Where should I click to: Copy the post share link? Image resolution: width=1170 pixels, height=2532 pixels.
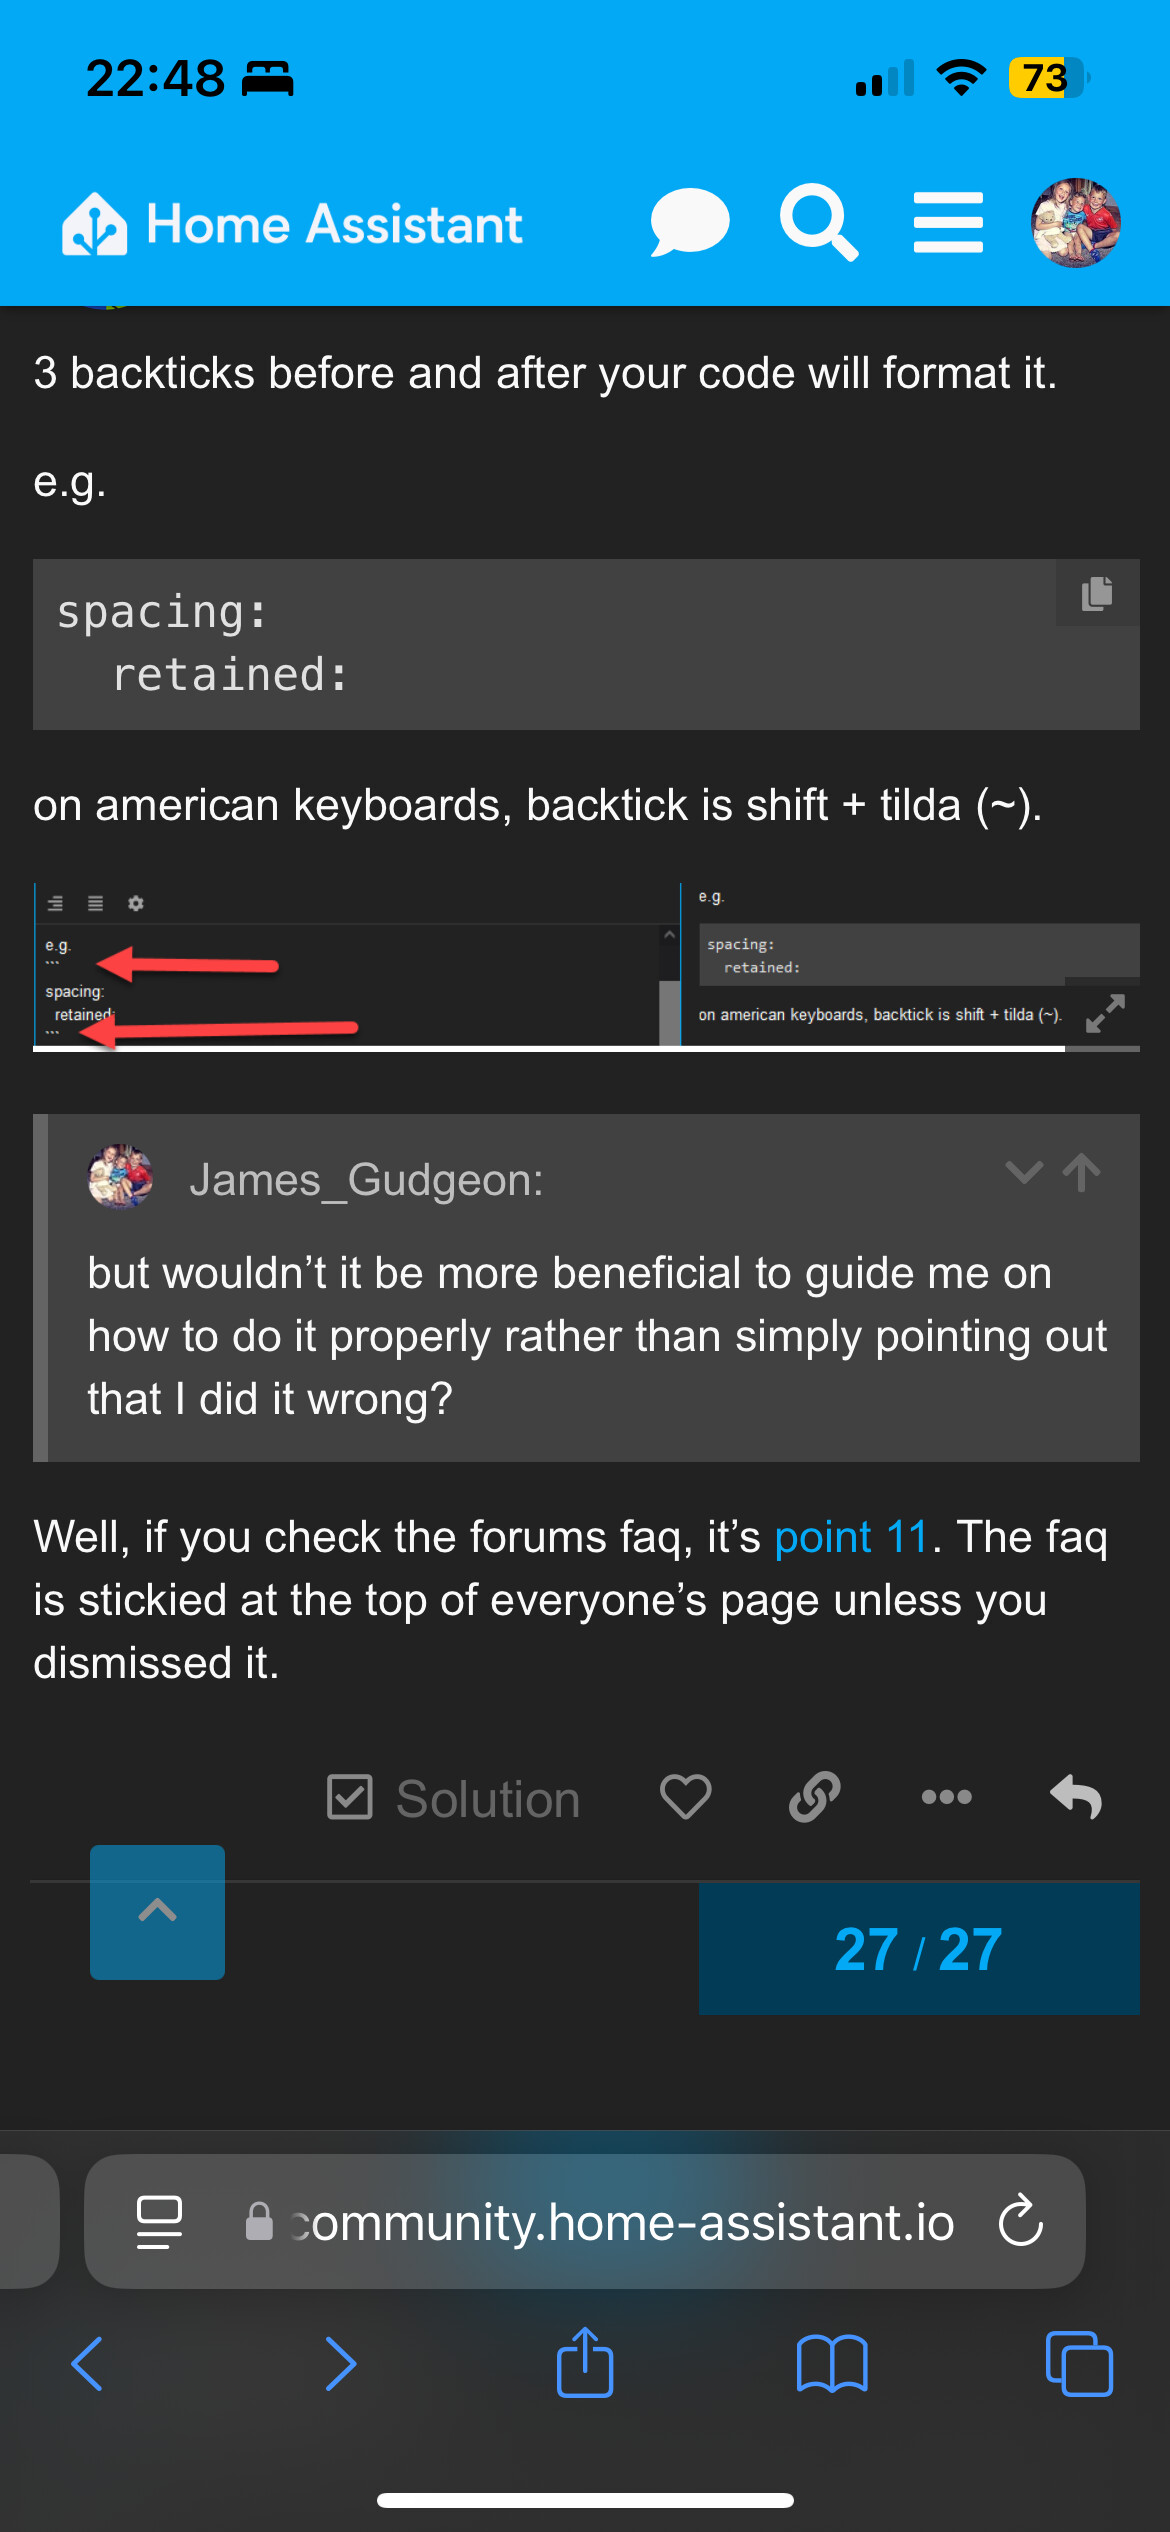click(815, 1798)
